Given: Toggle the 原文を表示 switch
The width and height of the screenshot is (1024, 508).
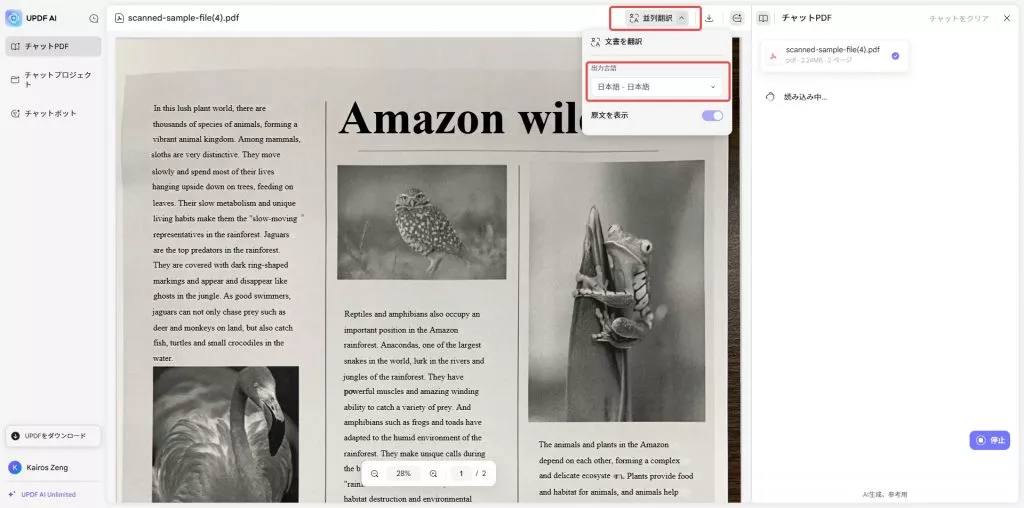Looking at the screenshot, I should [712, 116].
